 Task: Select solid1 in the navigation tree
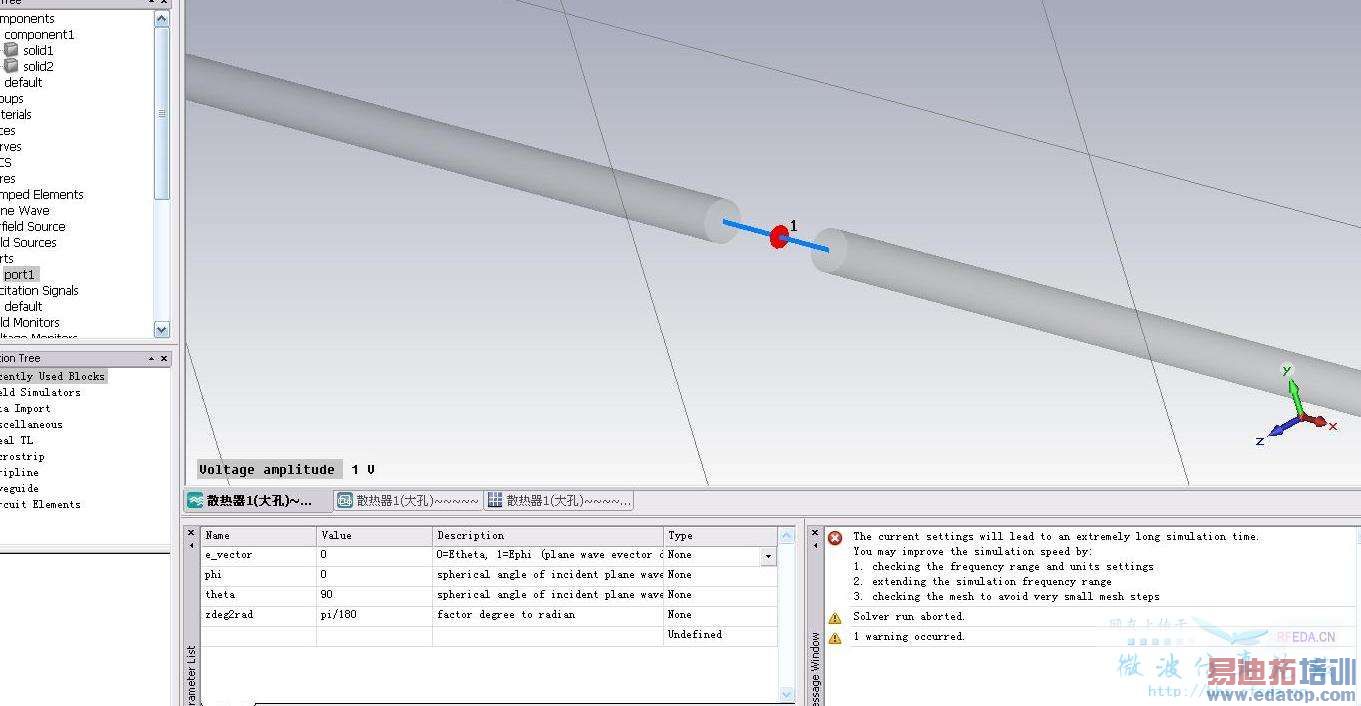coord(38,50)
